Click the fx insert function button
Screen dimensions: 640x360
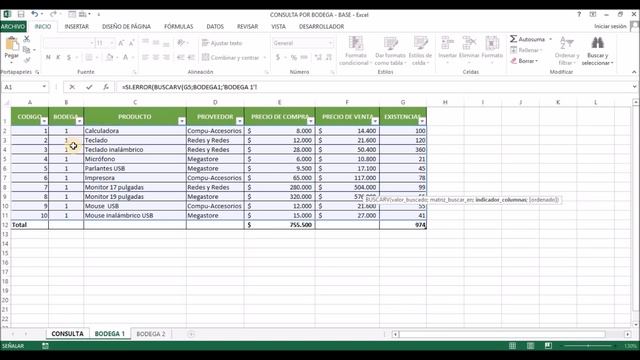pos(106,87)
